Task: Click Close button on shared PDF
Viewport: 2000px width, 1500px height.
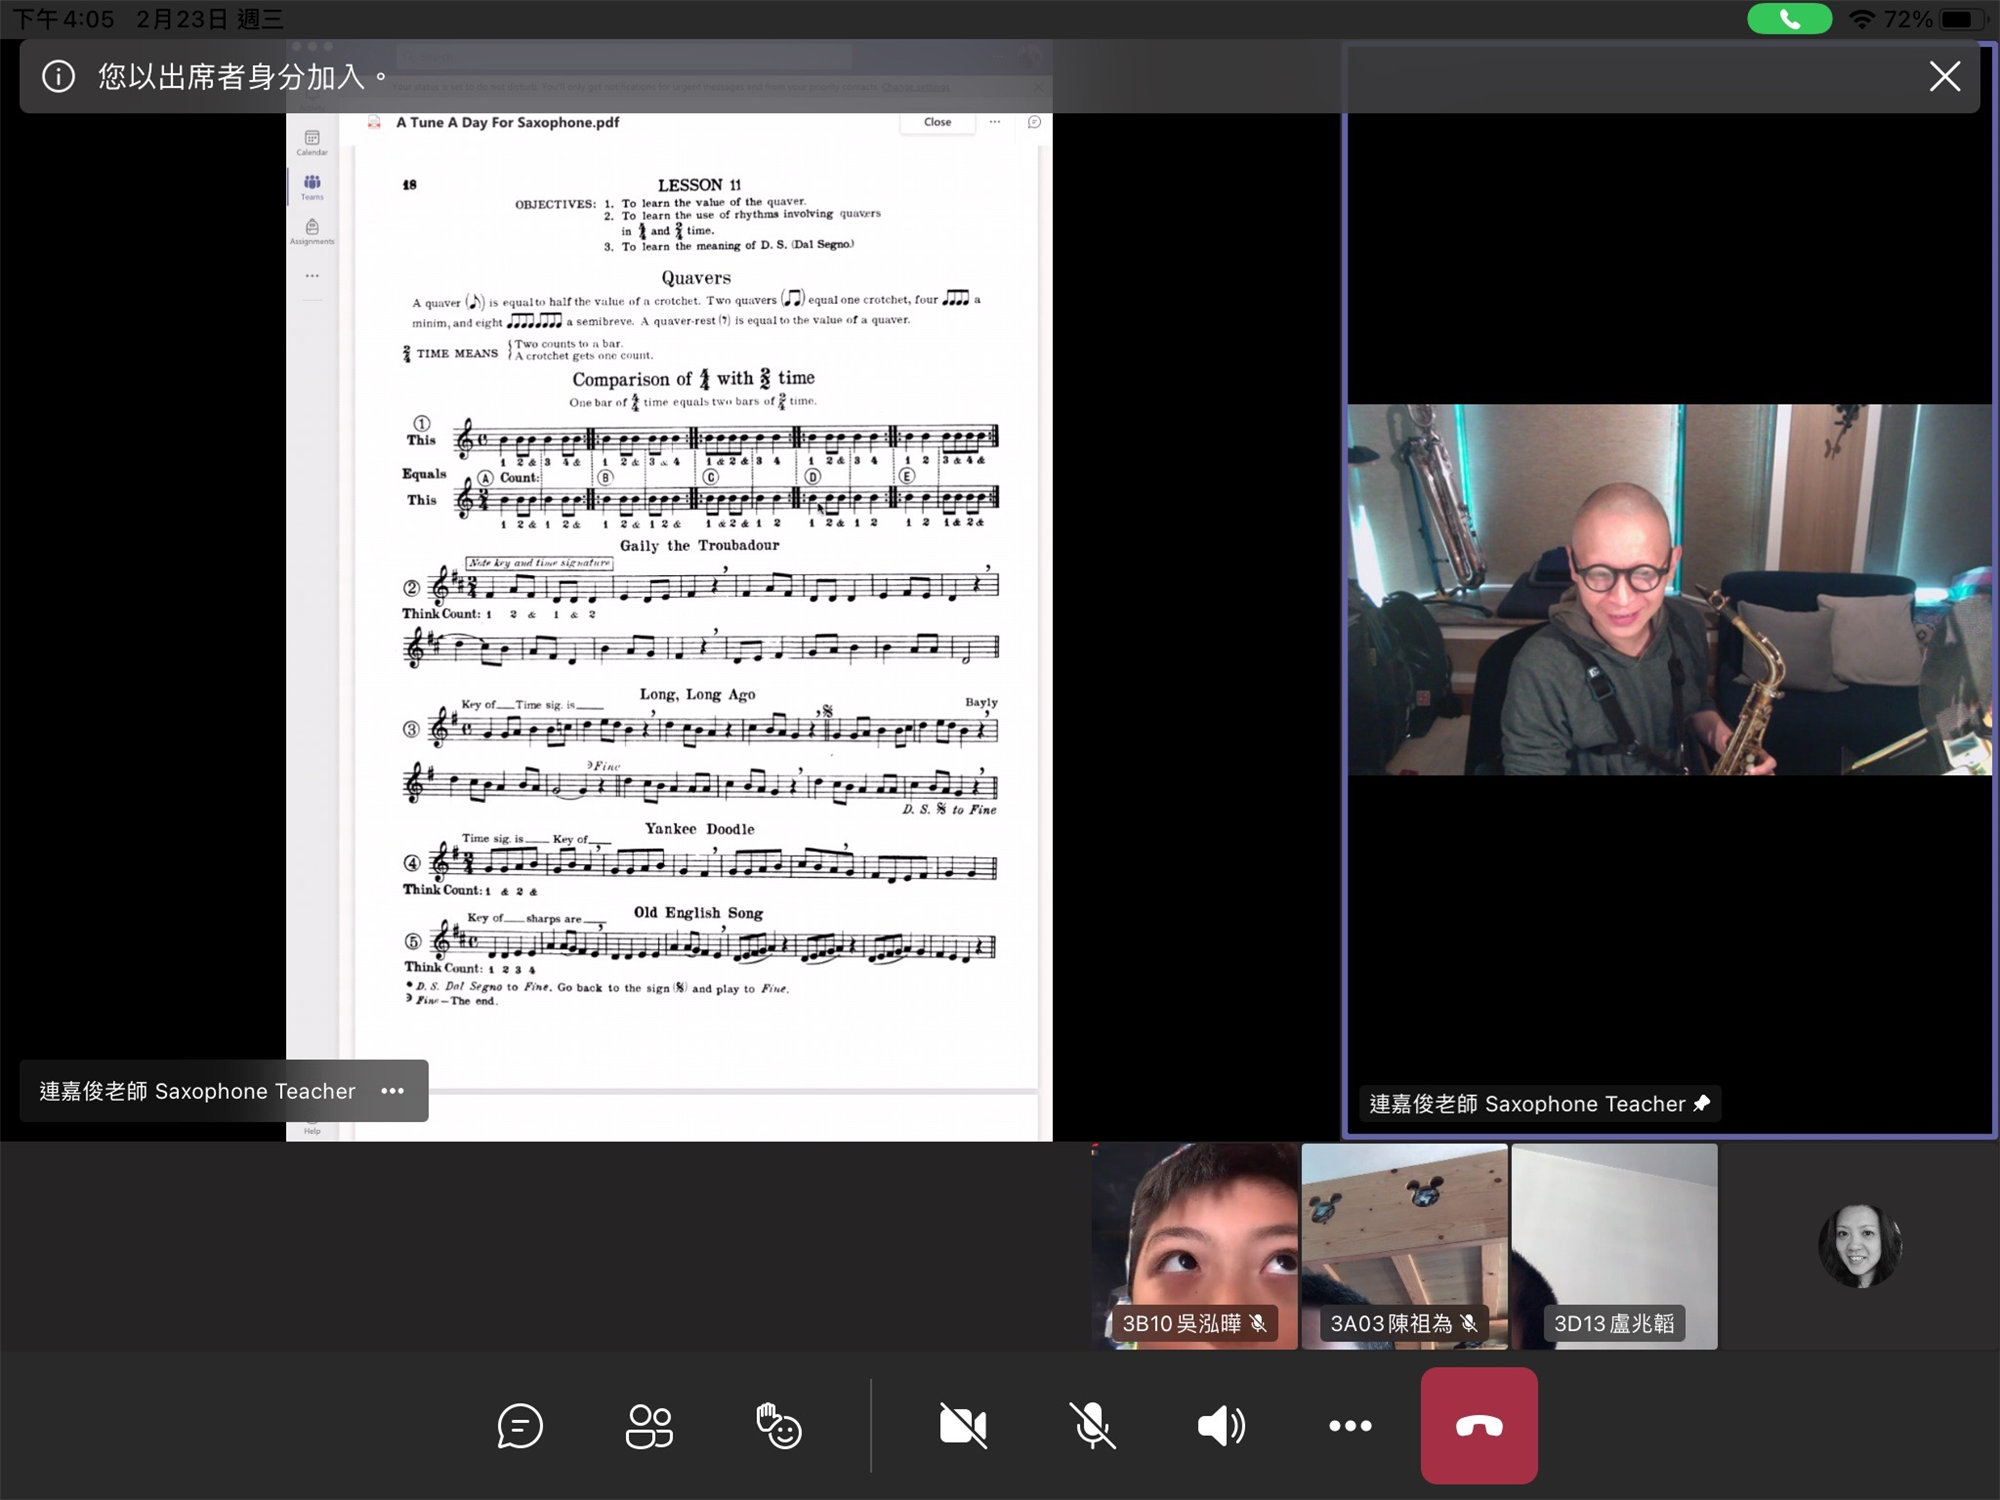Action: coord(937,122)
